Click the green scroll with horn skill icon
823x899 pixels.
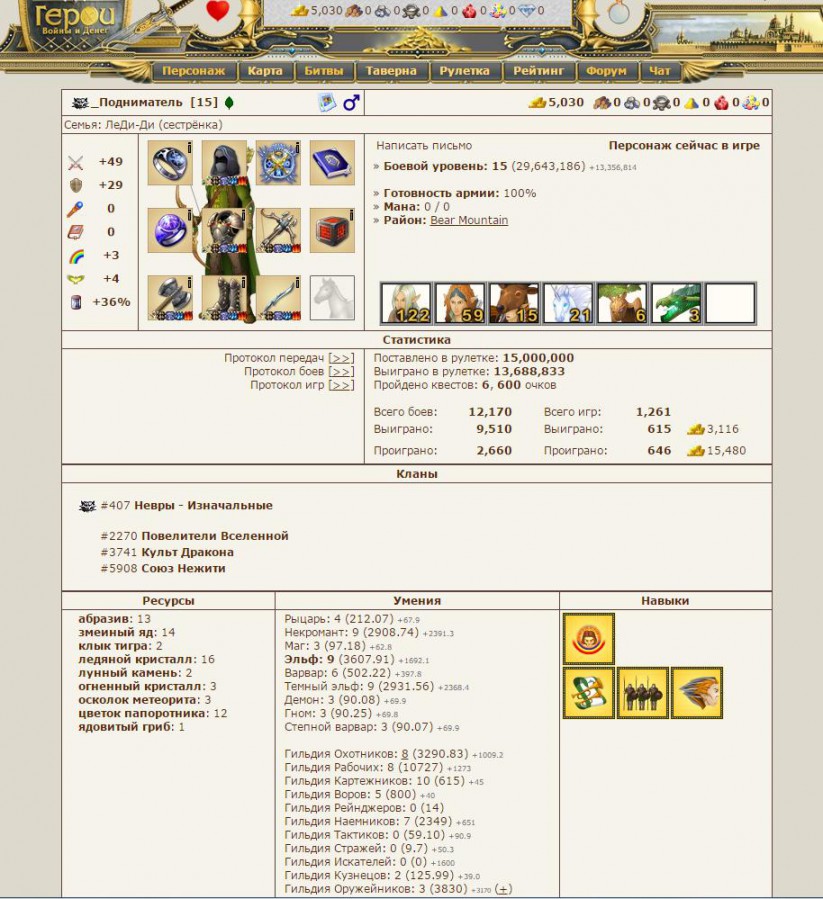588,693
